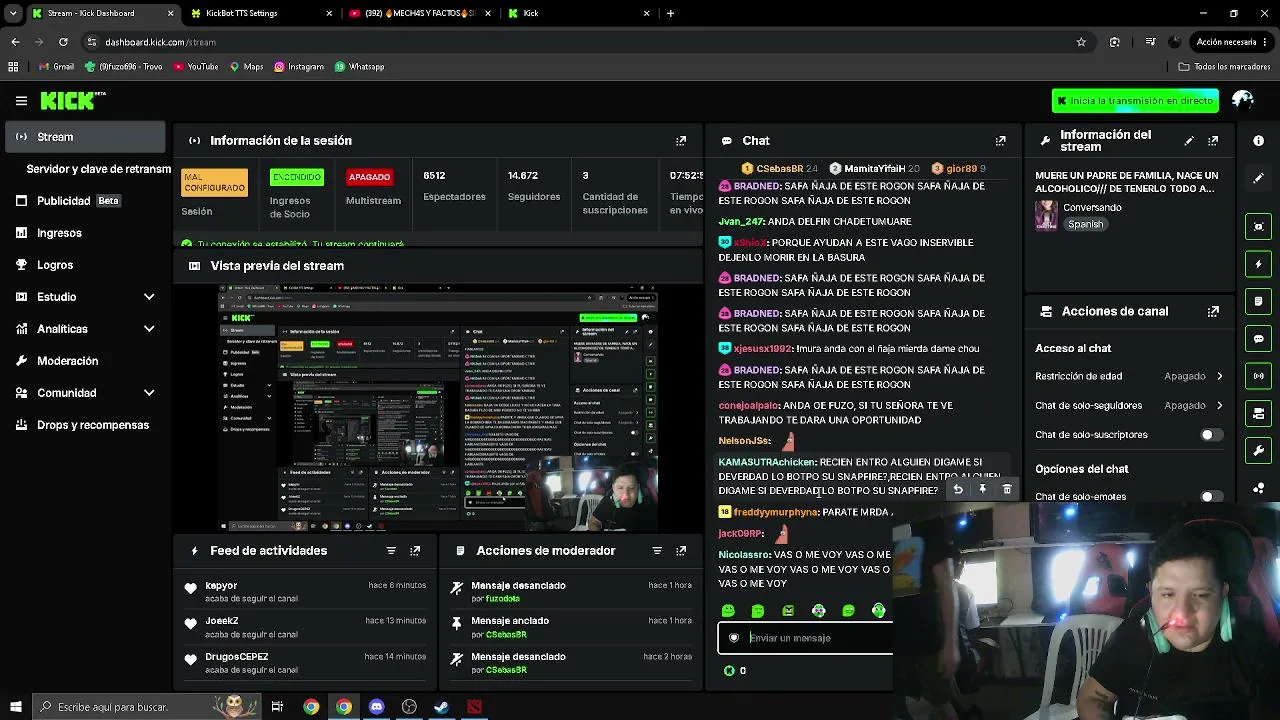Open new browser tab

click(670, 13)
